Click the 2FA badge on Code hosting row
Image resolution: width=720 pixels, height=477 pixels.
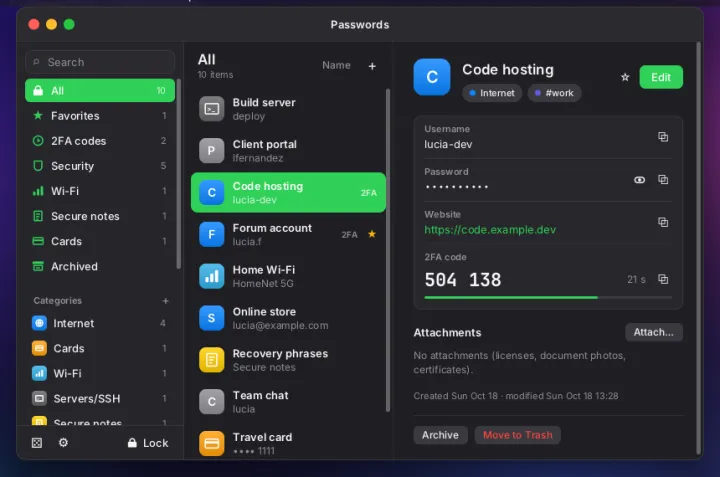369,193
